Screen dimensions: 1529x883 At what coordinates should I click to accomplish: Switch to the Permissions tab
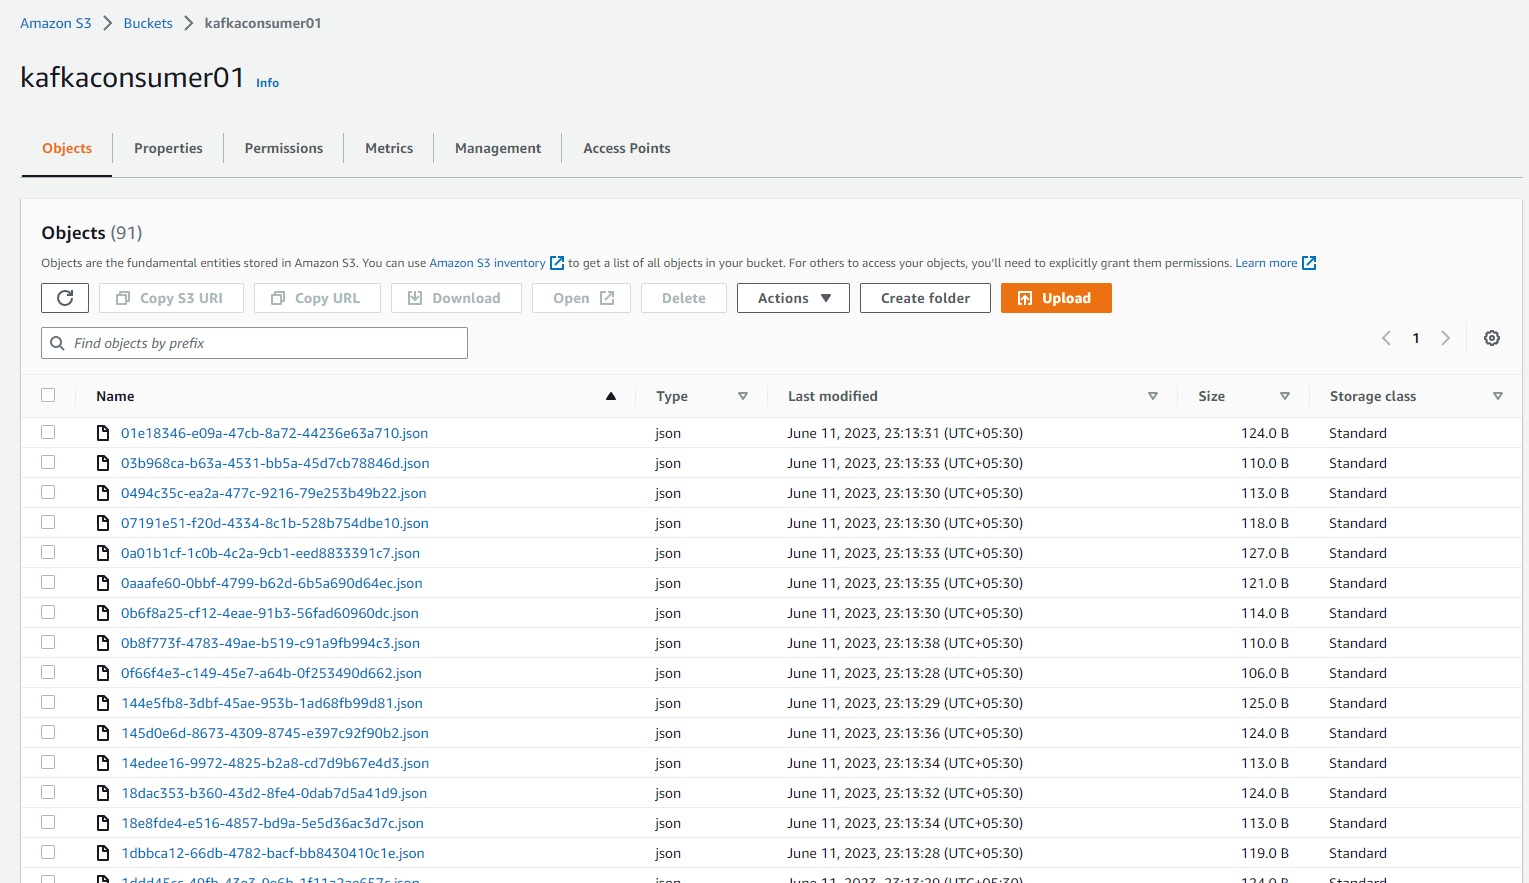[x=283, y=147]
